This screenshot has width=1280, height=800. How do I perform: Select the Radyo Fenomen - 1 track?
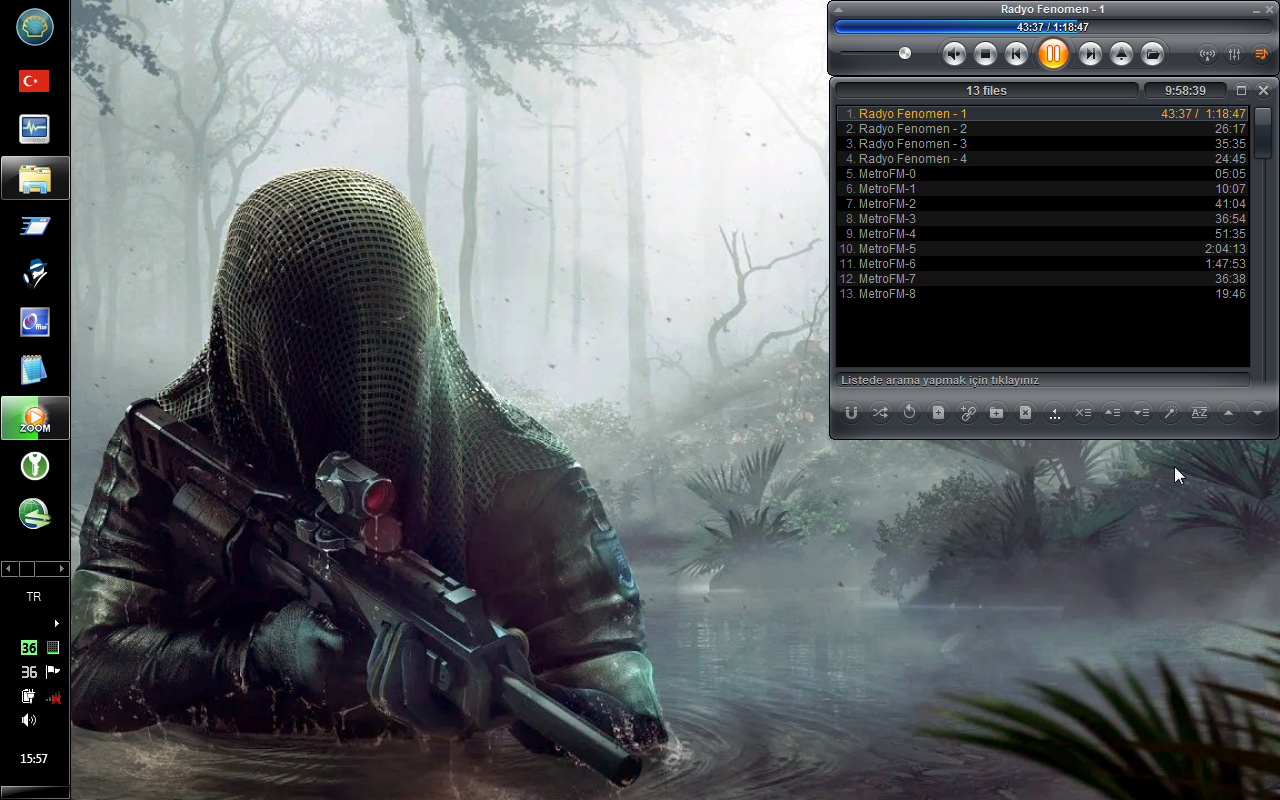[x=1043, y=114]
